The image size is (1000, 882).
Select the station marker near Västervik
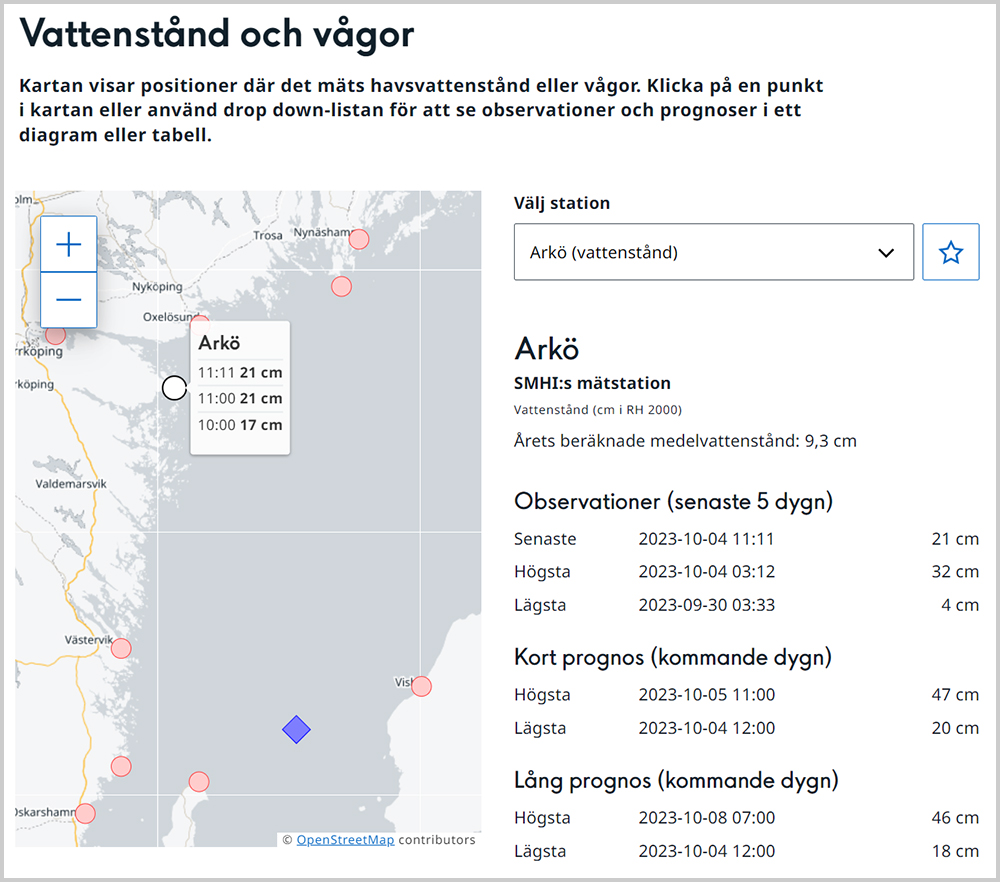tap(121, 648)
